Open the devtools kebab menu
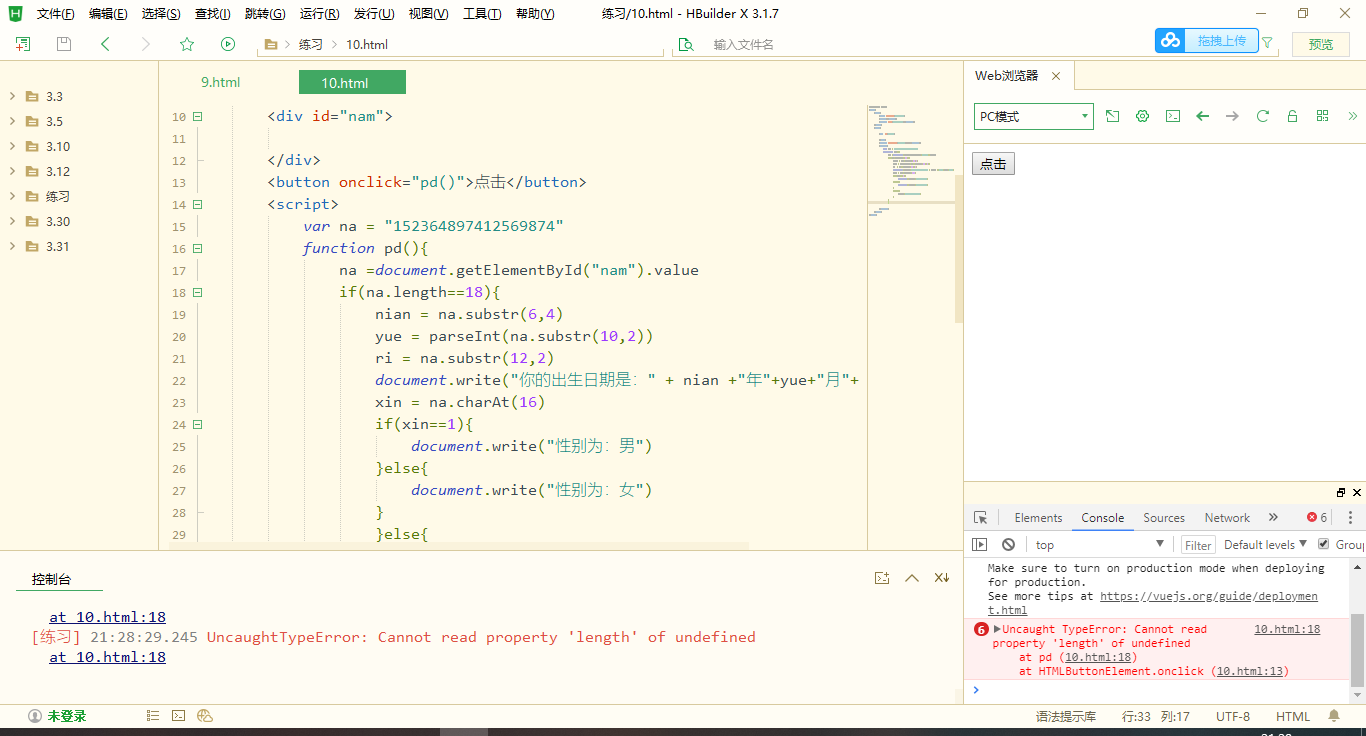Screen dimensions: 1366x736 [x=1350, y=518]
